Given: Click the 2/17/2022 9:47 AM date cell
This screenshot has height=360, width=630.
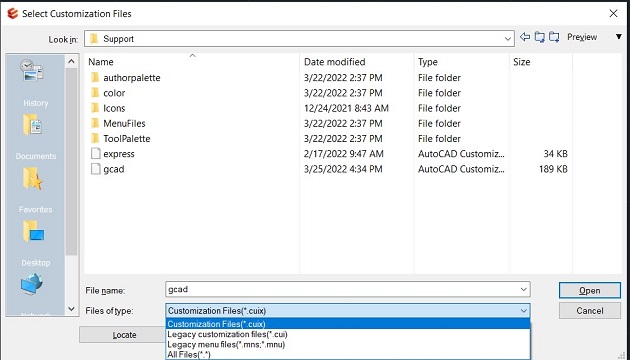Looking at the screenshot, I should point(344,154).
